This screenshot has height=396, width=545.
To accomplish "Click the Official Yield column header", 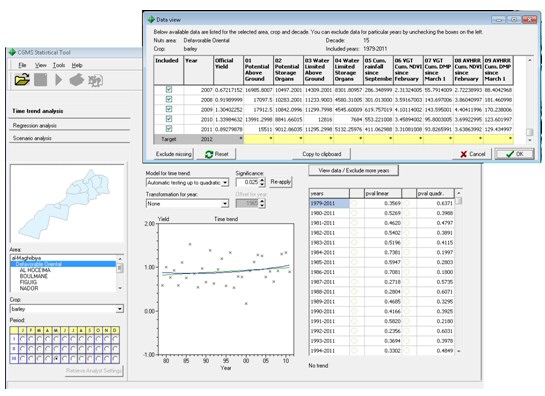I will [228, 70].
